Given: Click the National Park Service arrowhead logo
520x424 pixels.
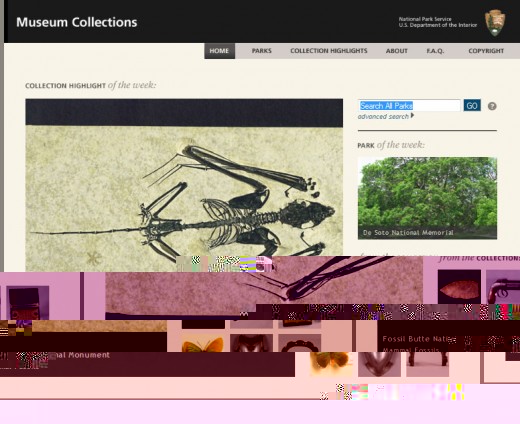Looking at the screenshot, I should [495, 23].
